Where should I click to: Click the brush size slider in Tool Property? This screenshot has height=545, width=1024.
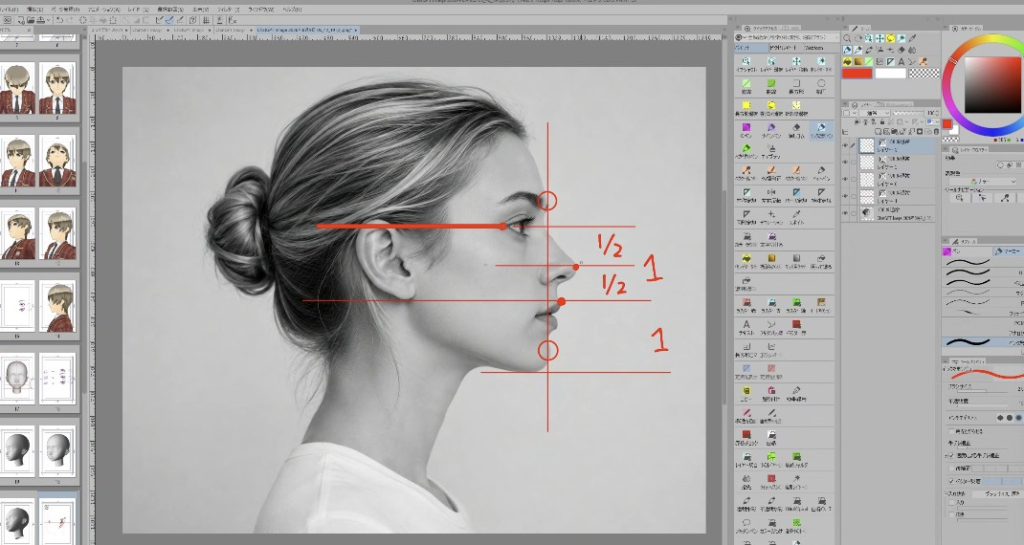click(980, 390)
